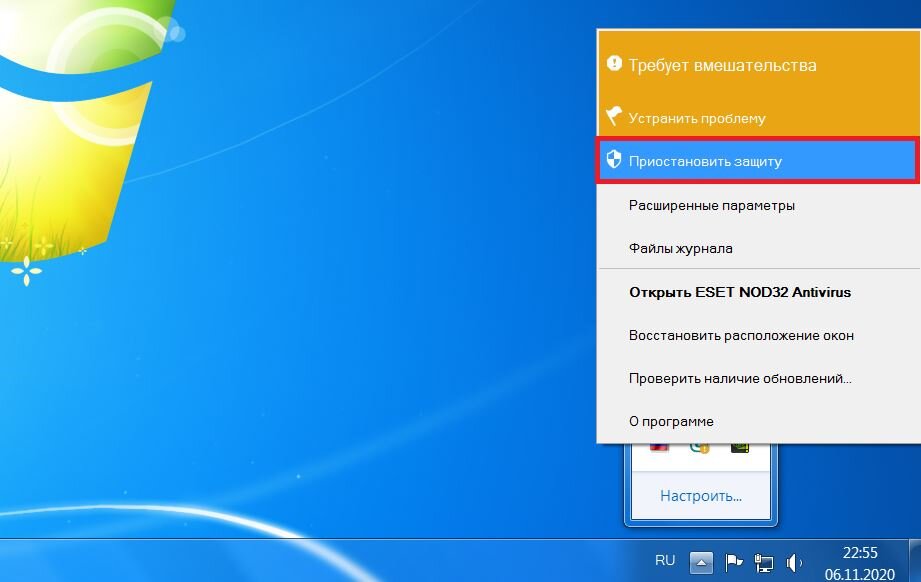Select 'Приостановить защиту' in ESET menu
921x582 pixels.
pos(758,161)
